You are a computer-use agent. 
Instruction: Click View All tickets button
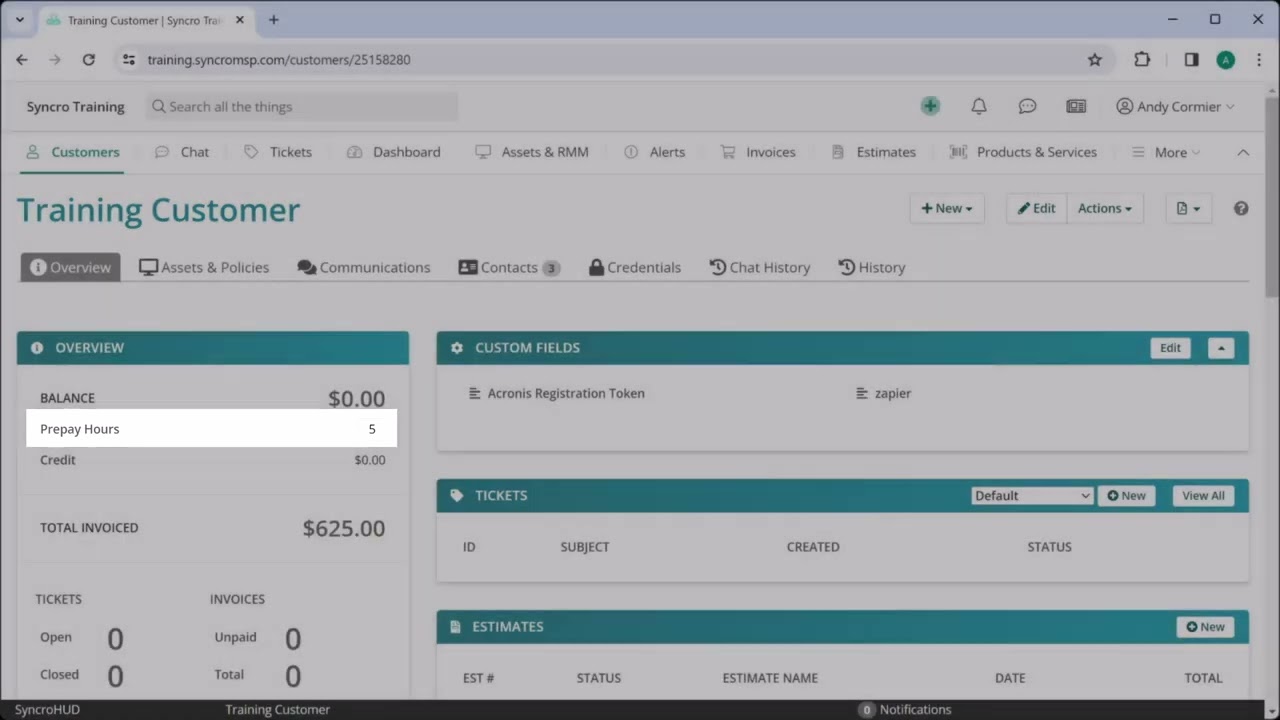point(1203,495)
